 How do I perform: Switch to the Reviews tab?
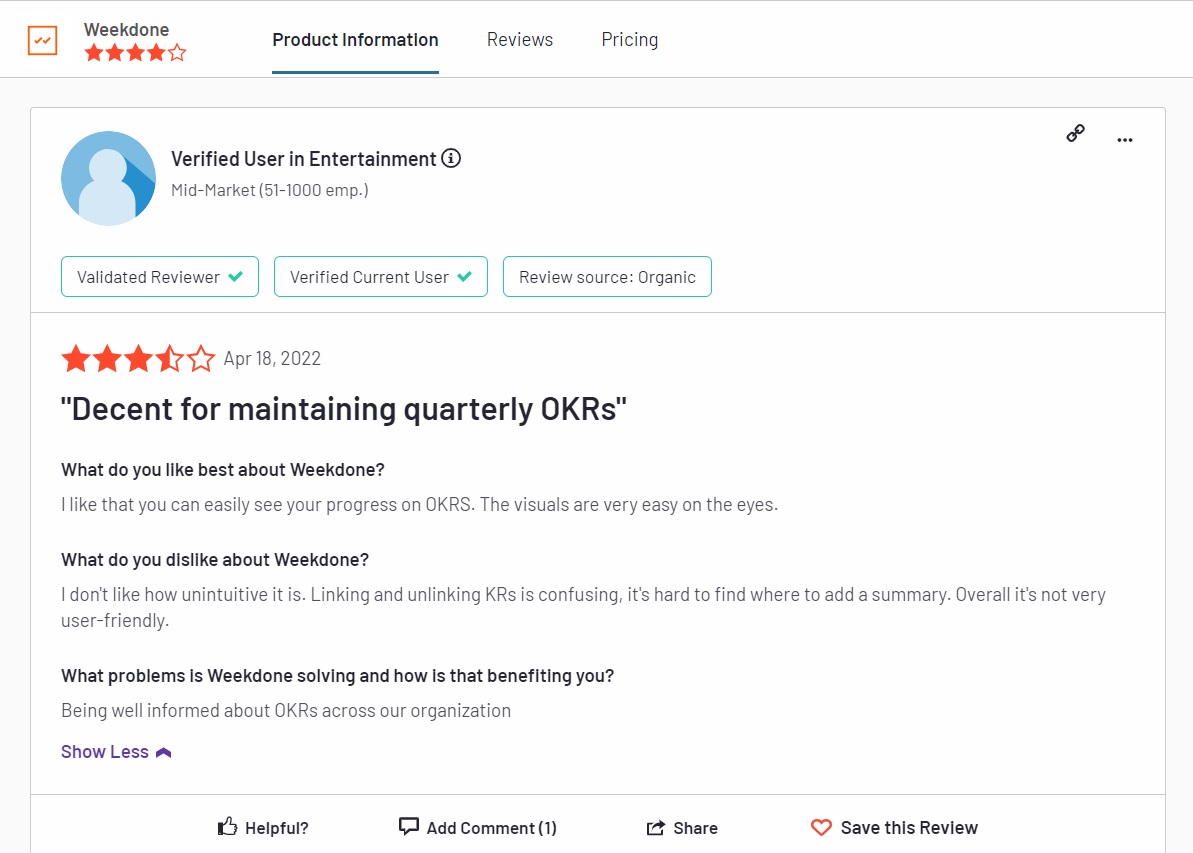[x=519, y=39]
